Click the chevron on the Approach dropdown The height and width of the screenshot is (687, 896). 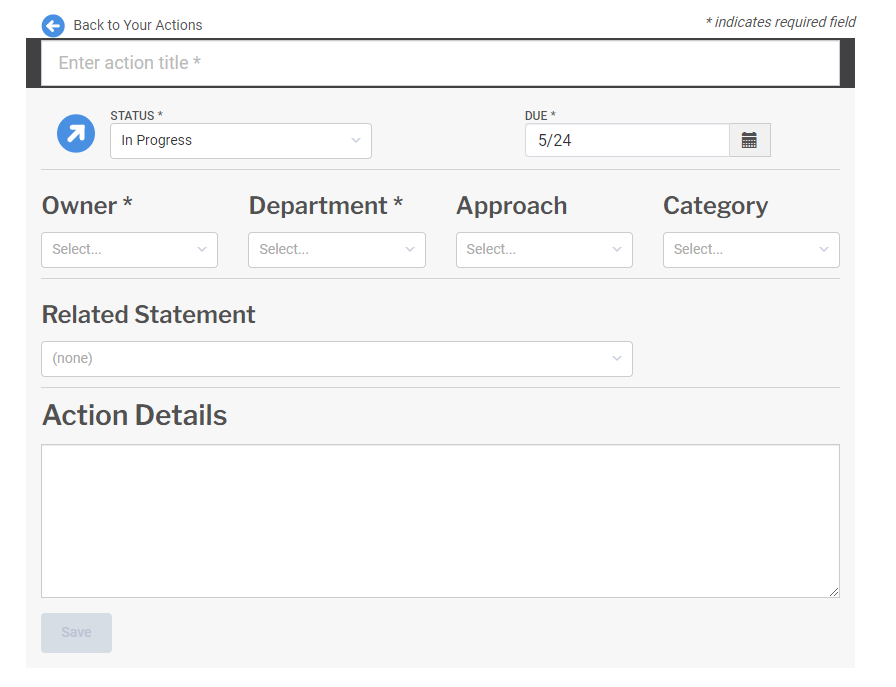click(617, 249)
